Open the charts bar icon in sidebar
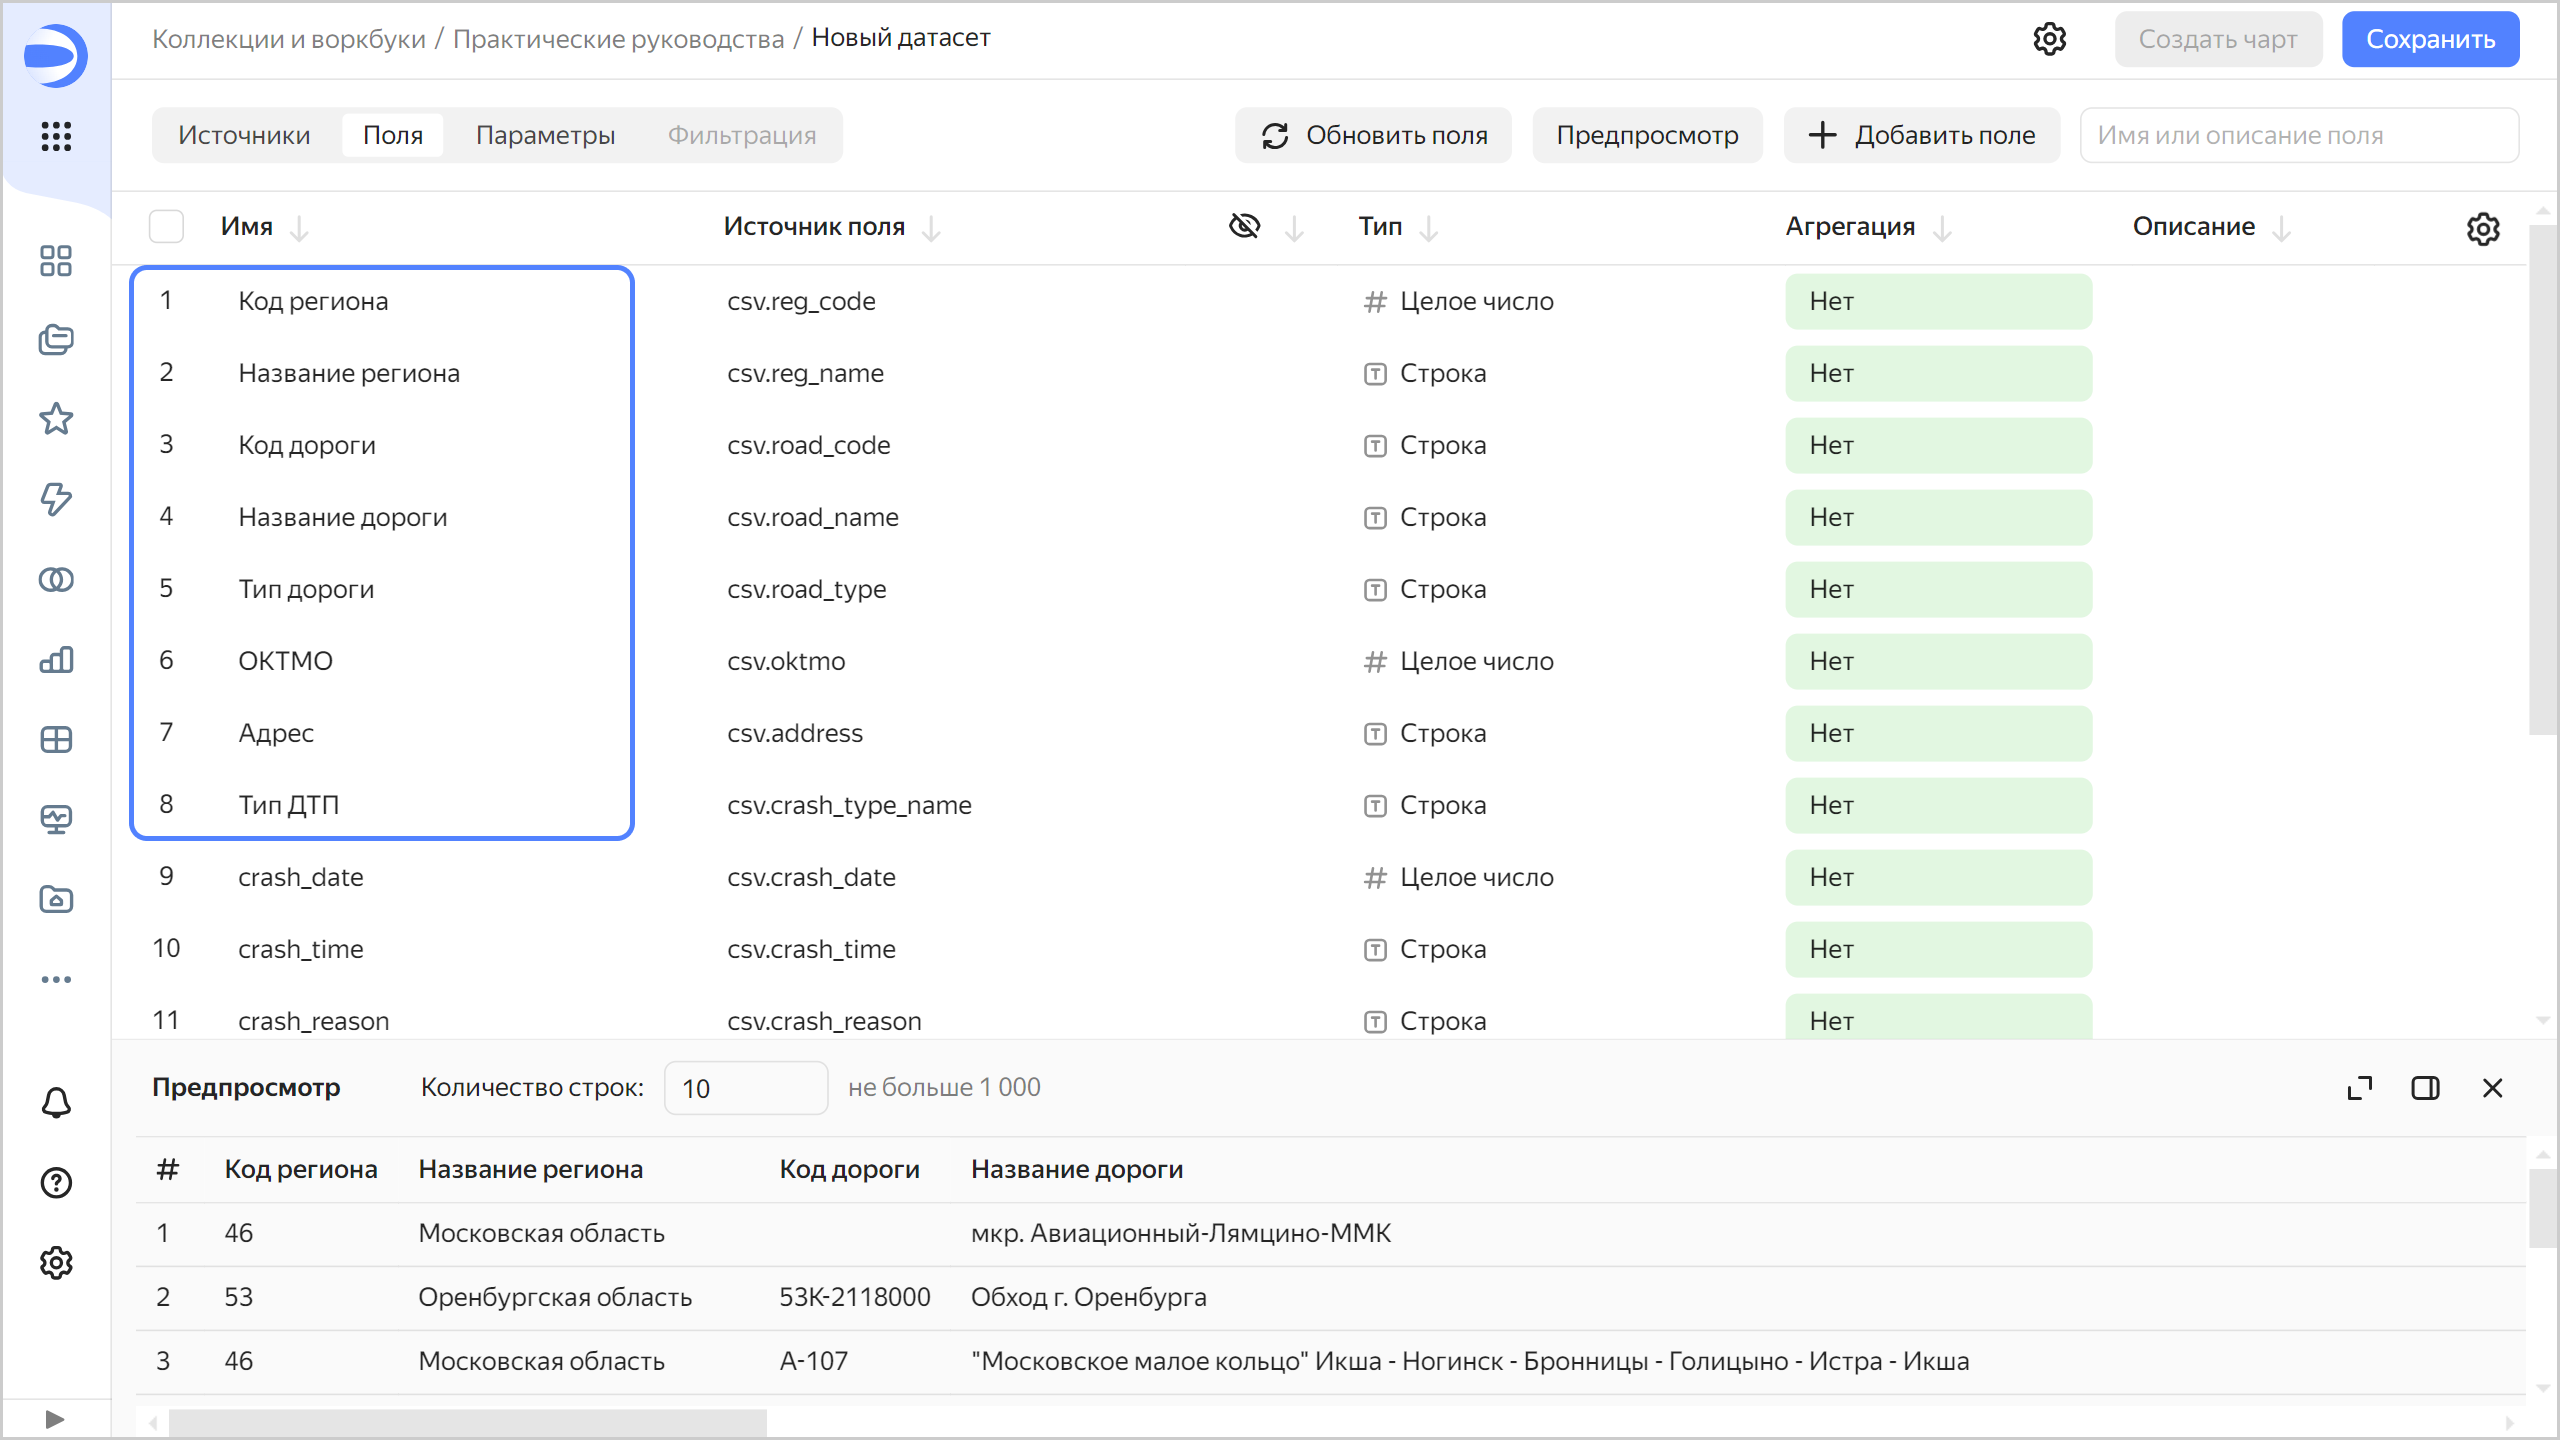2560x1440 pixels. [56, 660]
